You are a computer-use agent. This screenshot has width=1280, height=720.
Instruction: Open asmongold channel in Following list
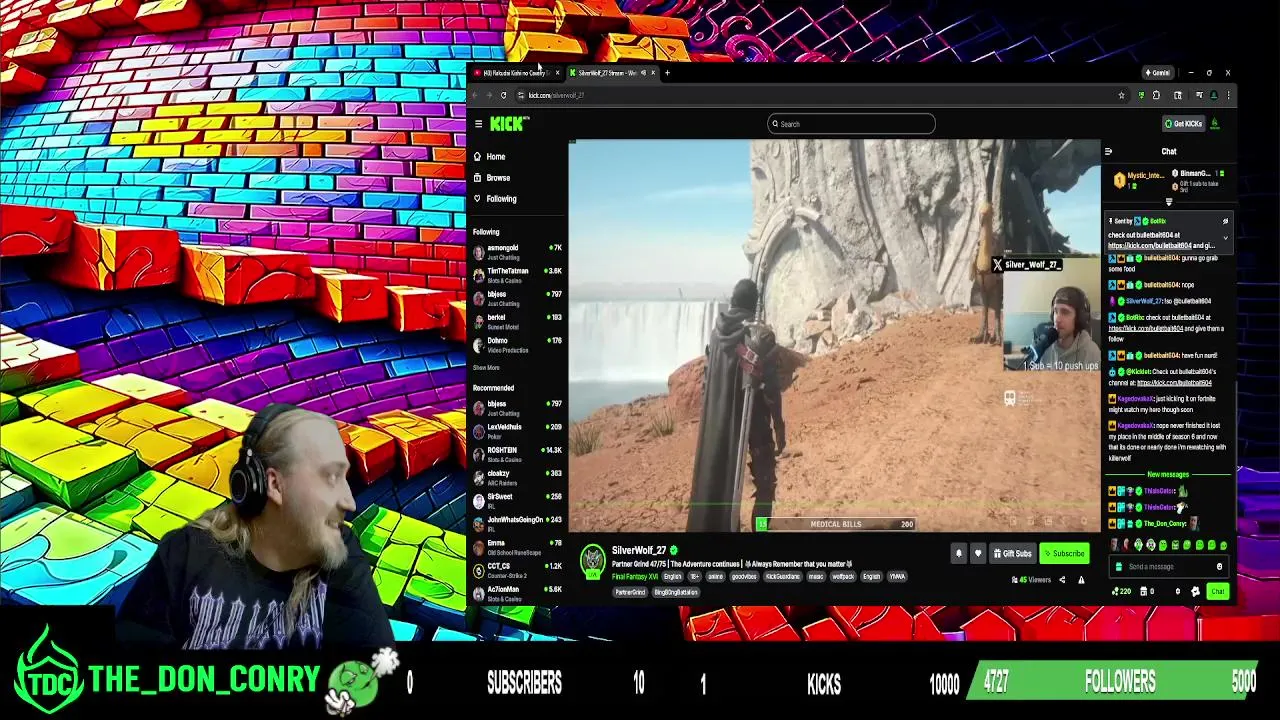point(517,252)
